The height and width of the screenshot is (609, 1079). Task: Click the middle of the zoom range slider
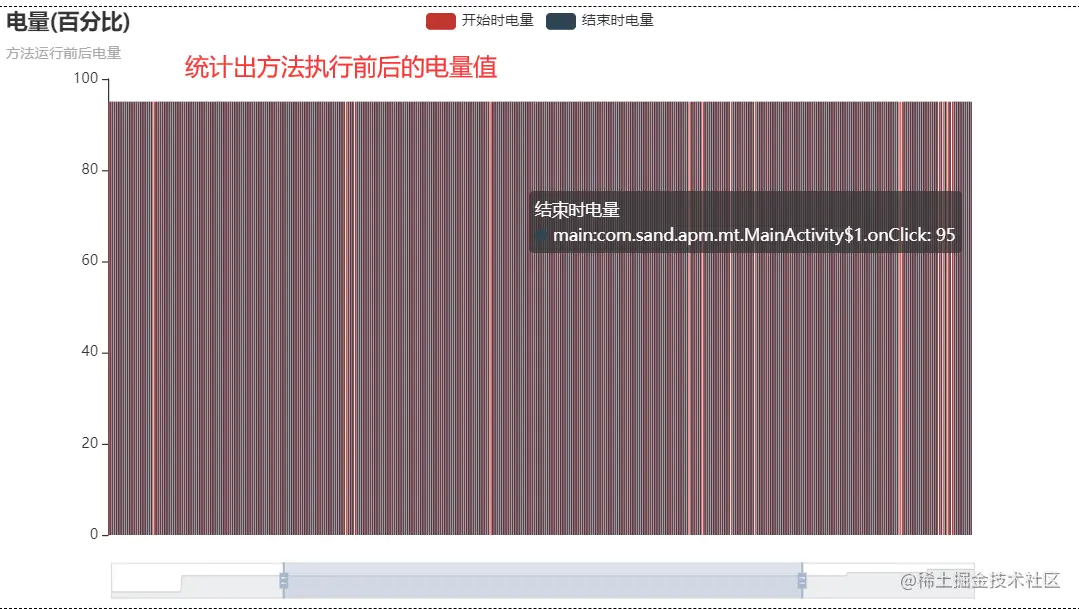tap(543, 578)
